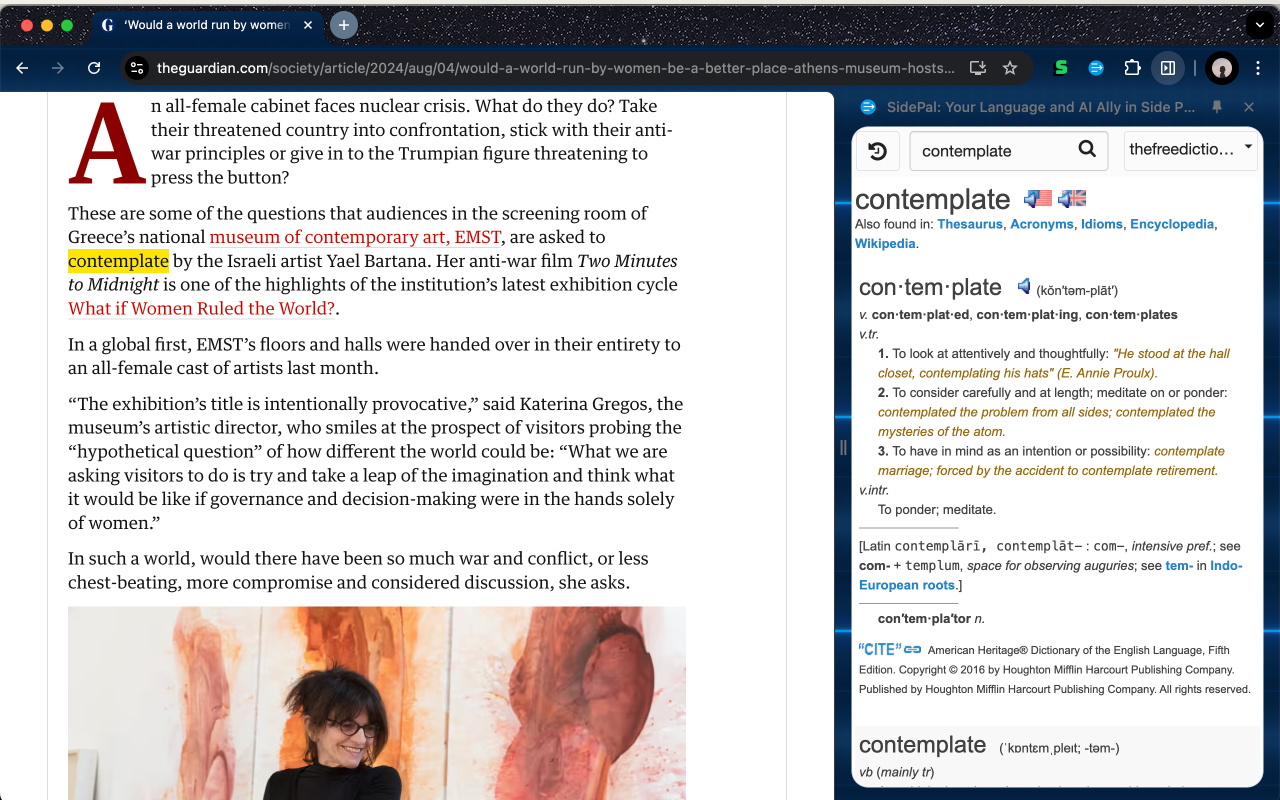Play the US pronunciation audio flag
This screenshot has width=1280, height=800.
(1038, 198)
